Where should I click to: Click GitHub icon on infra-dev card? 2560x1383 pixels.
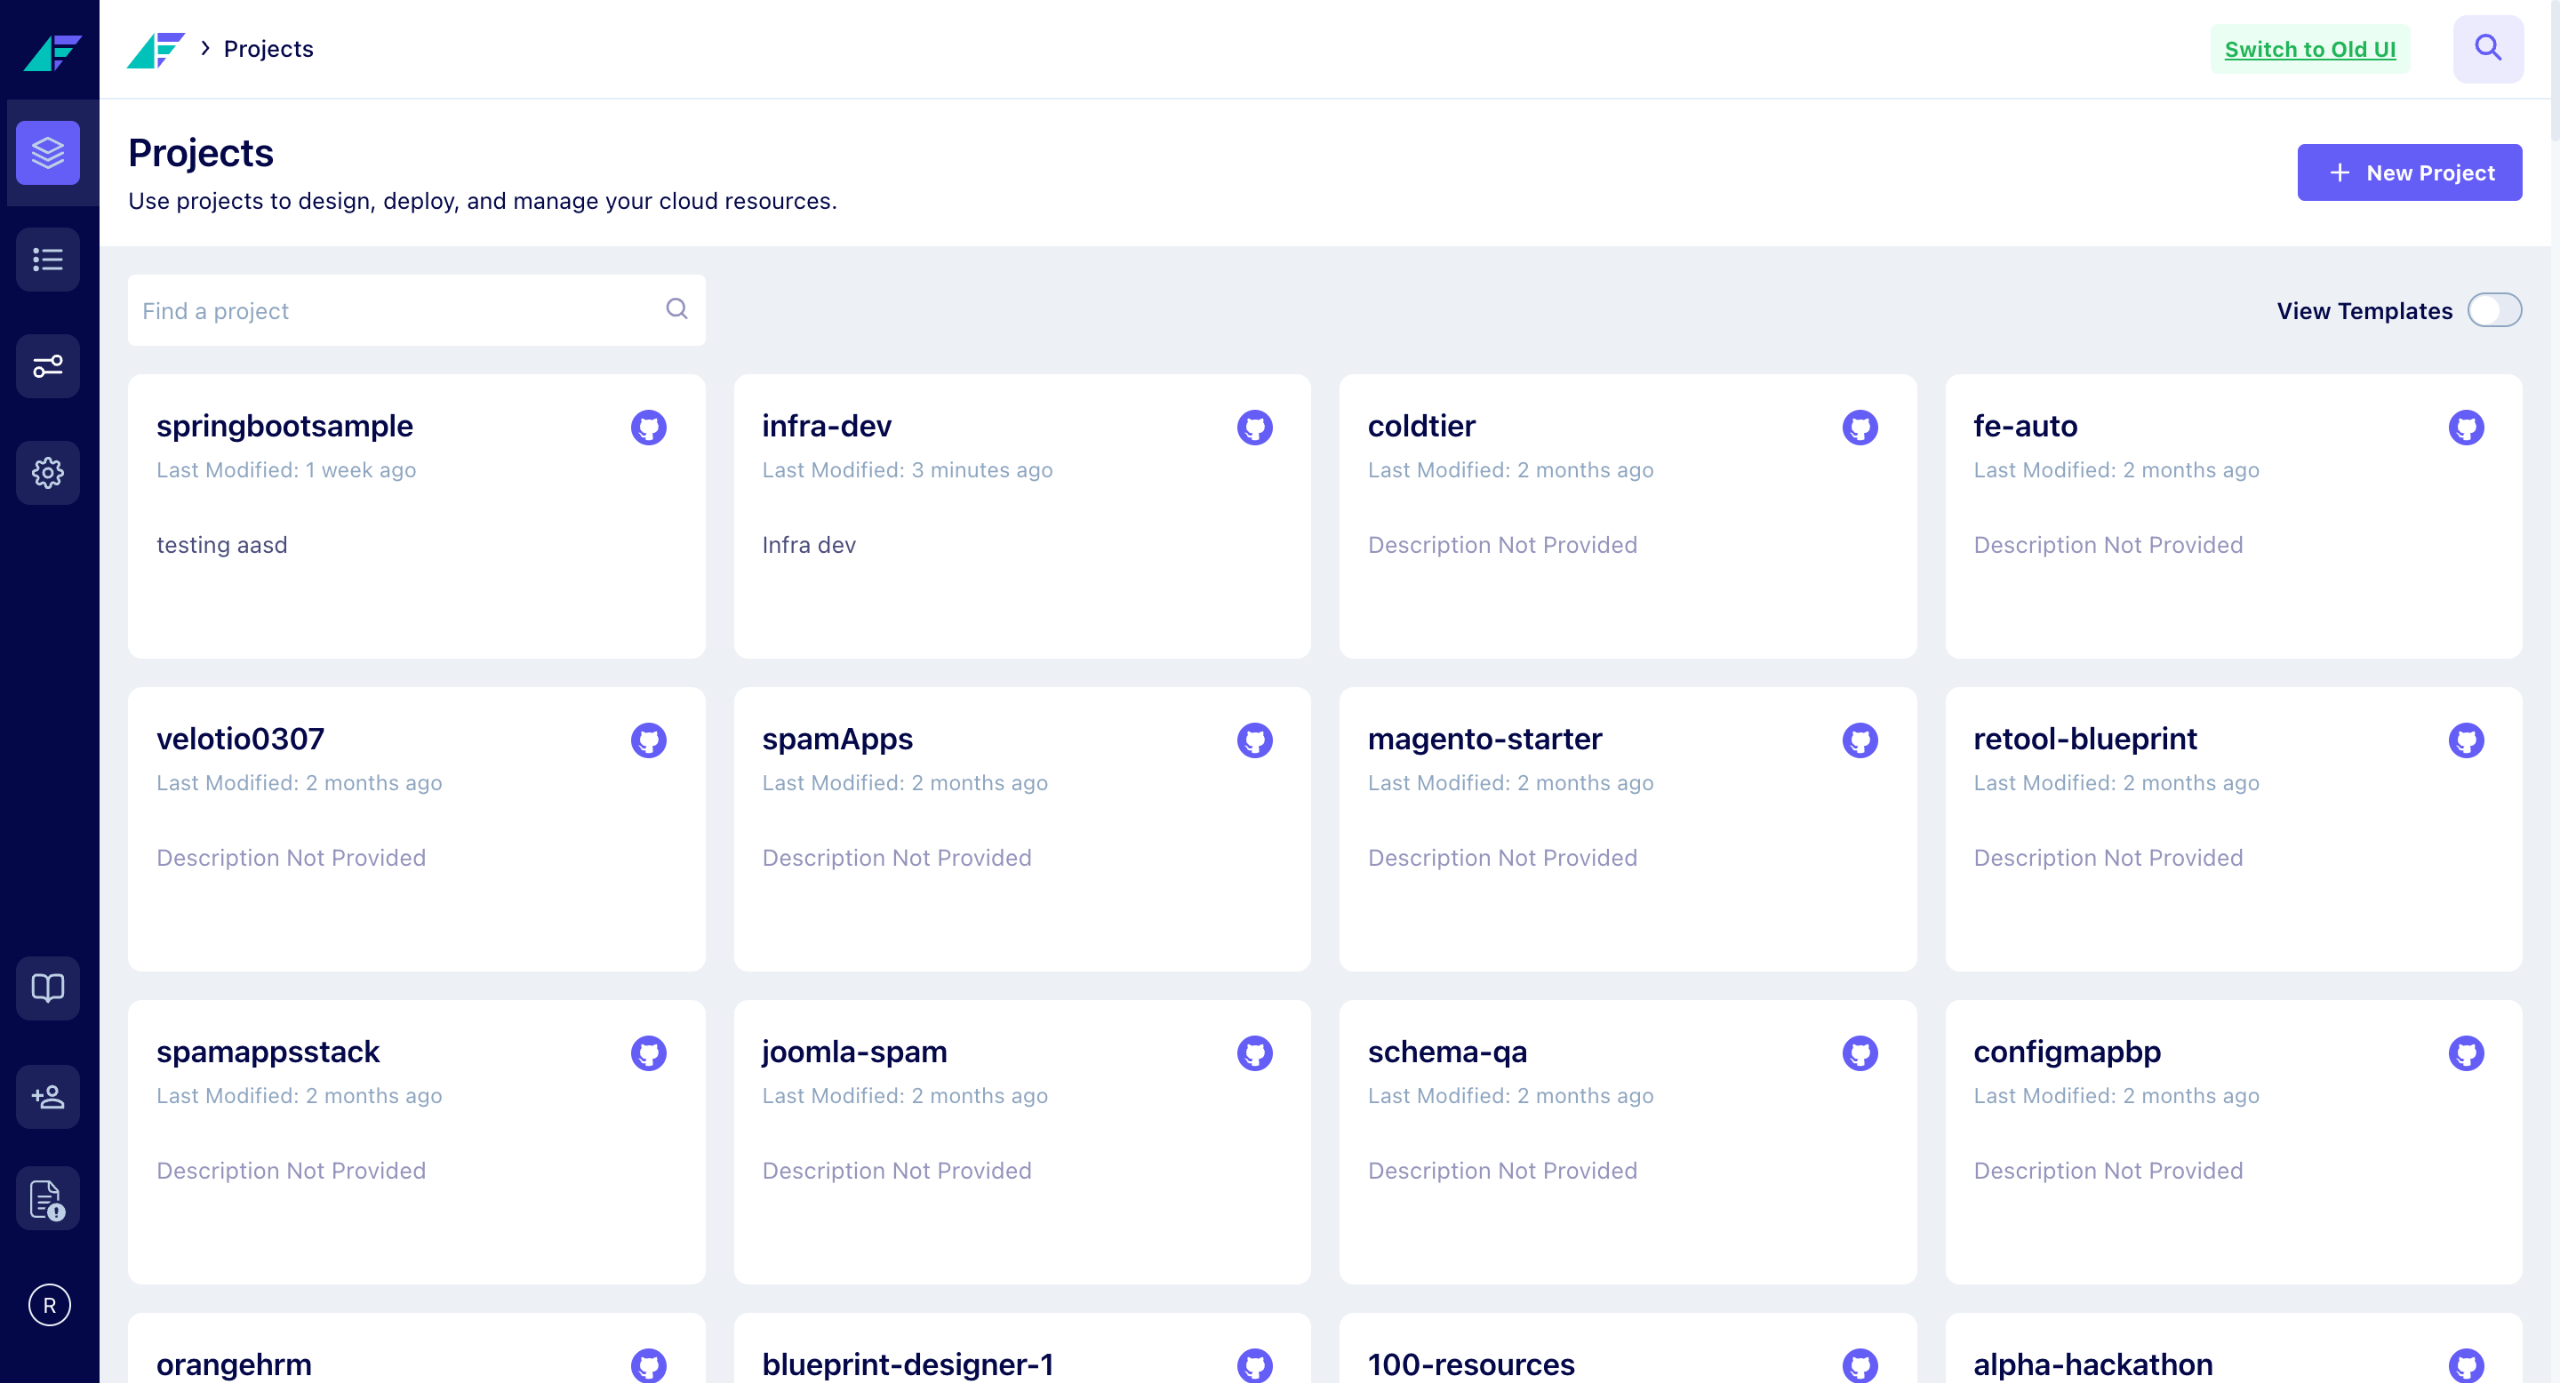tap(1254, 428)
